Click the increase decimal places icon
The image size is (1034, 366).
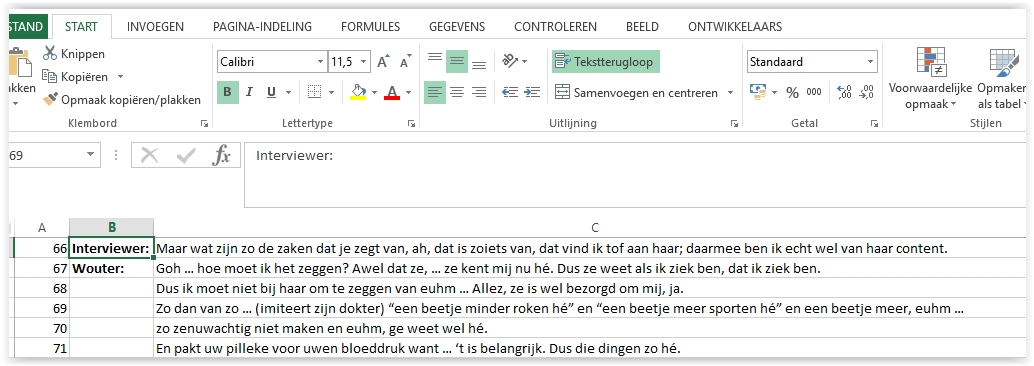click(844, 92)
